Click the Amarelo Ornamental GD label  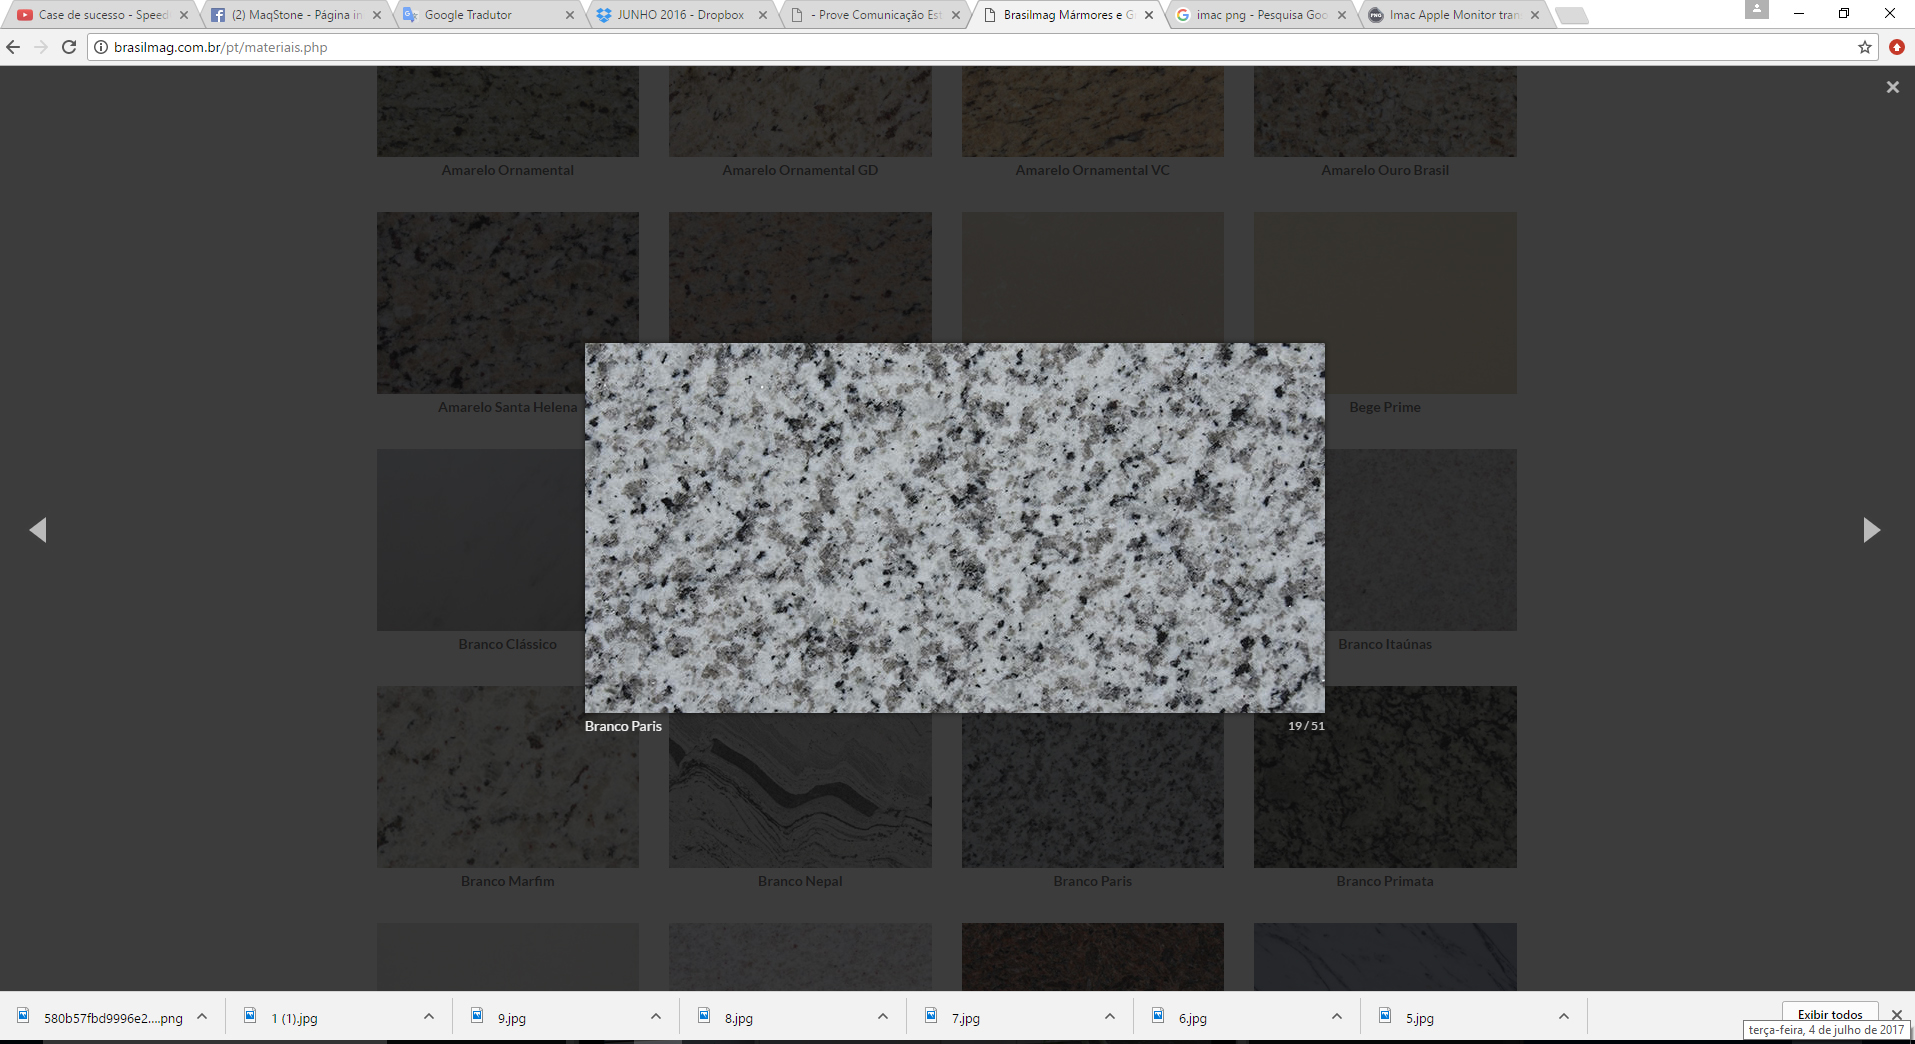click(x=800, y=170)
